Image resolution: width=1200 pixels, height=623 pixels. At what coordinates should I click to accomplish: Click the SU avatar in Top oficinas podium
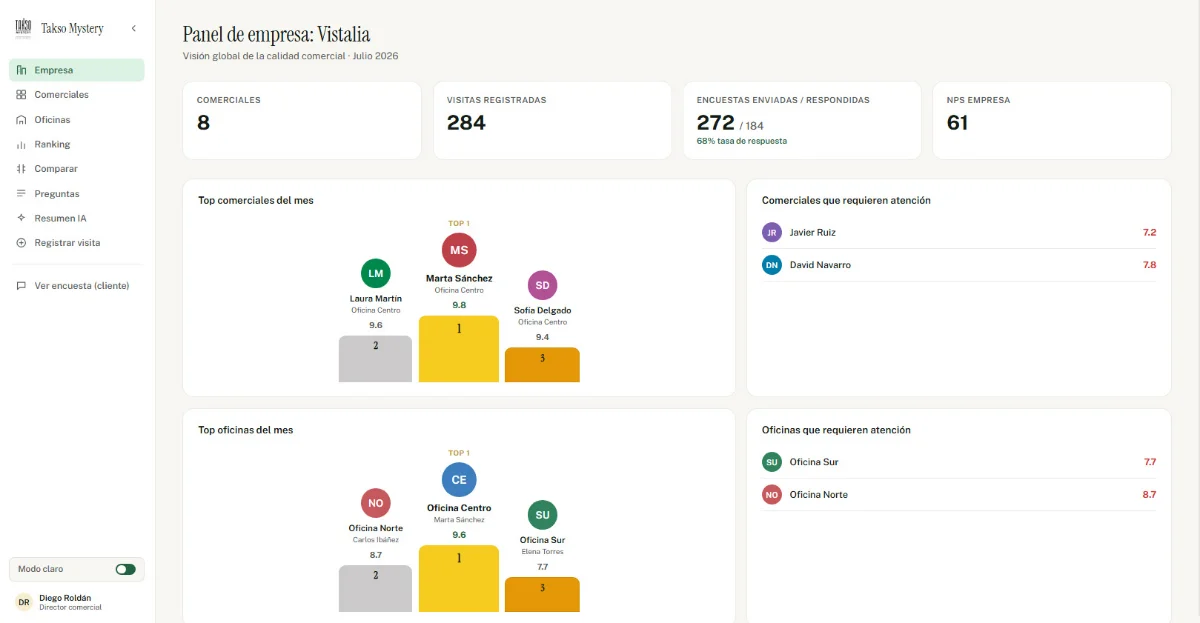542,515
